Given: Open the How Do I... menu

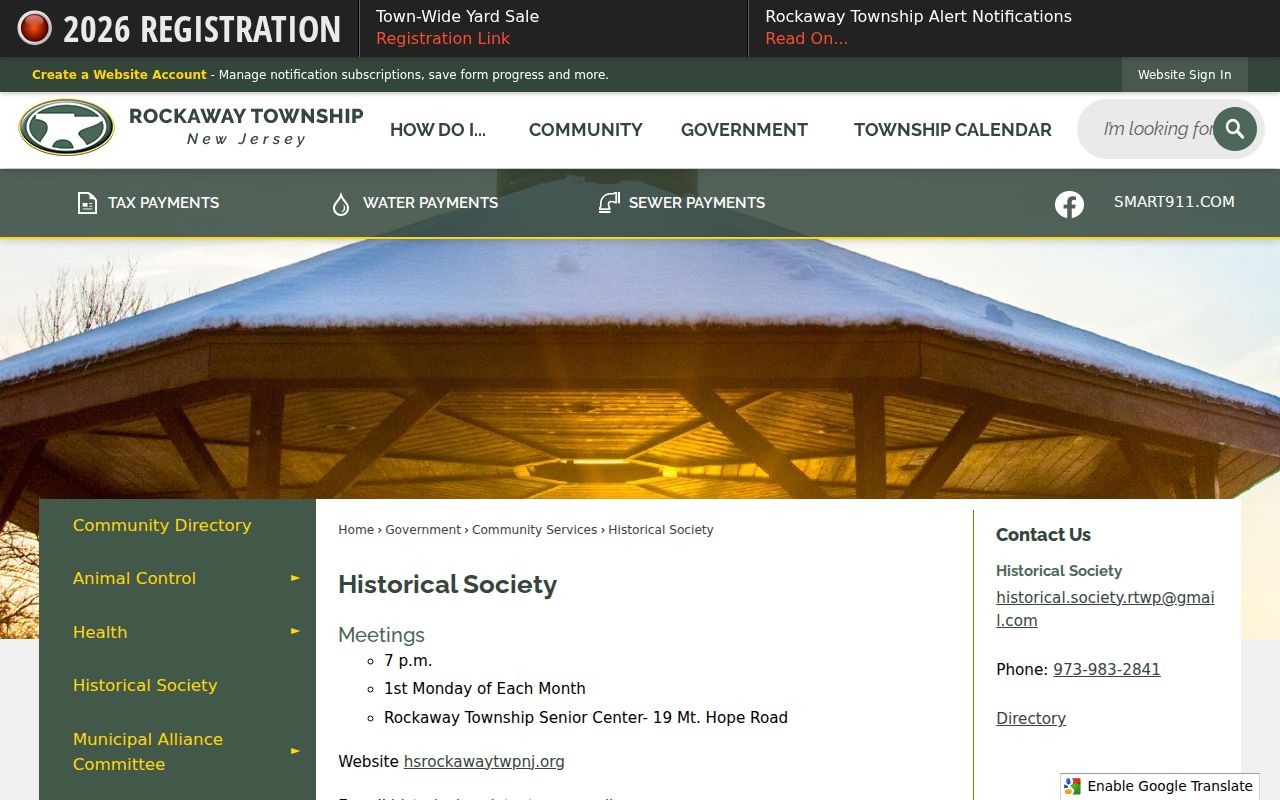Looking at the screenshot, I should (438, 130).
